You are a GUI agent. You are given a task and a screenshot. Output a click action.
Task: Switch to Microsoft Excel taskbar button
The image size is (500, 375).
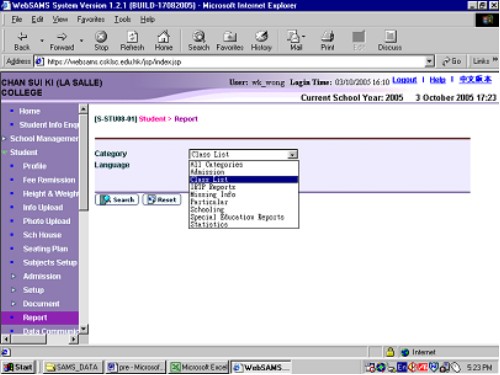click(199, 367)
